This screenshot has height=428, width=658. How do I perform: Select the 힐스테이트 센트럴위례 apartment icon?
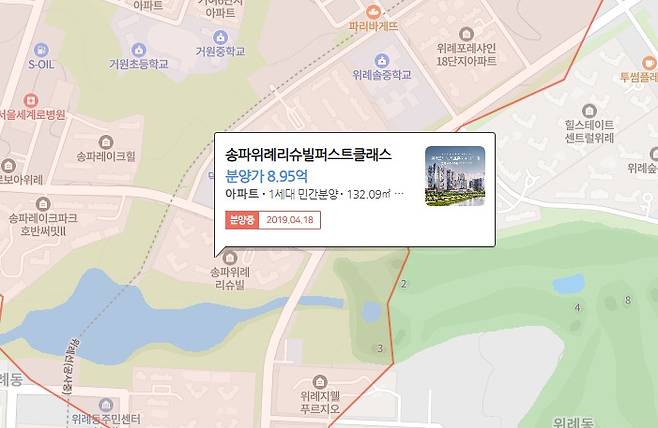coord(589,111)
